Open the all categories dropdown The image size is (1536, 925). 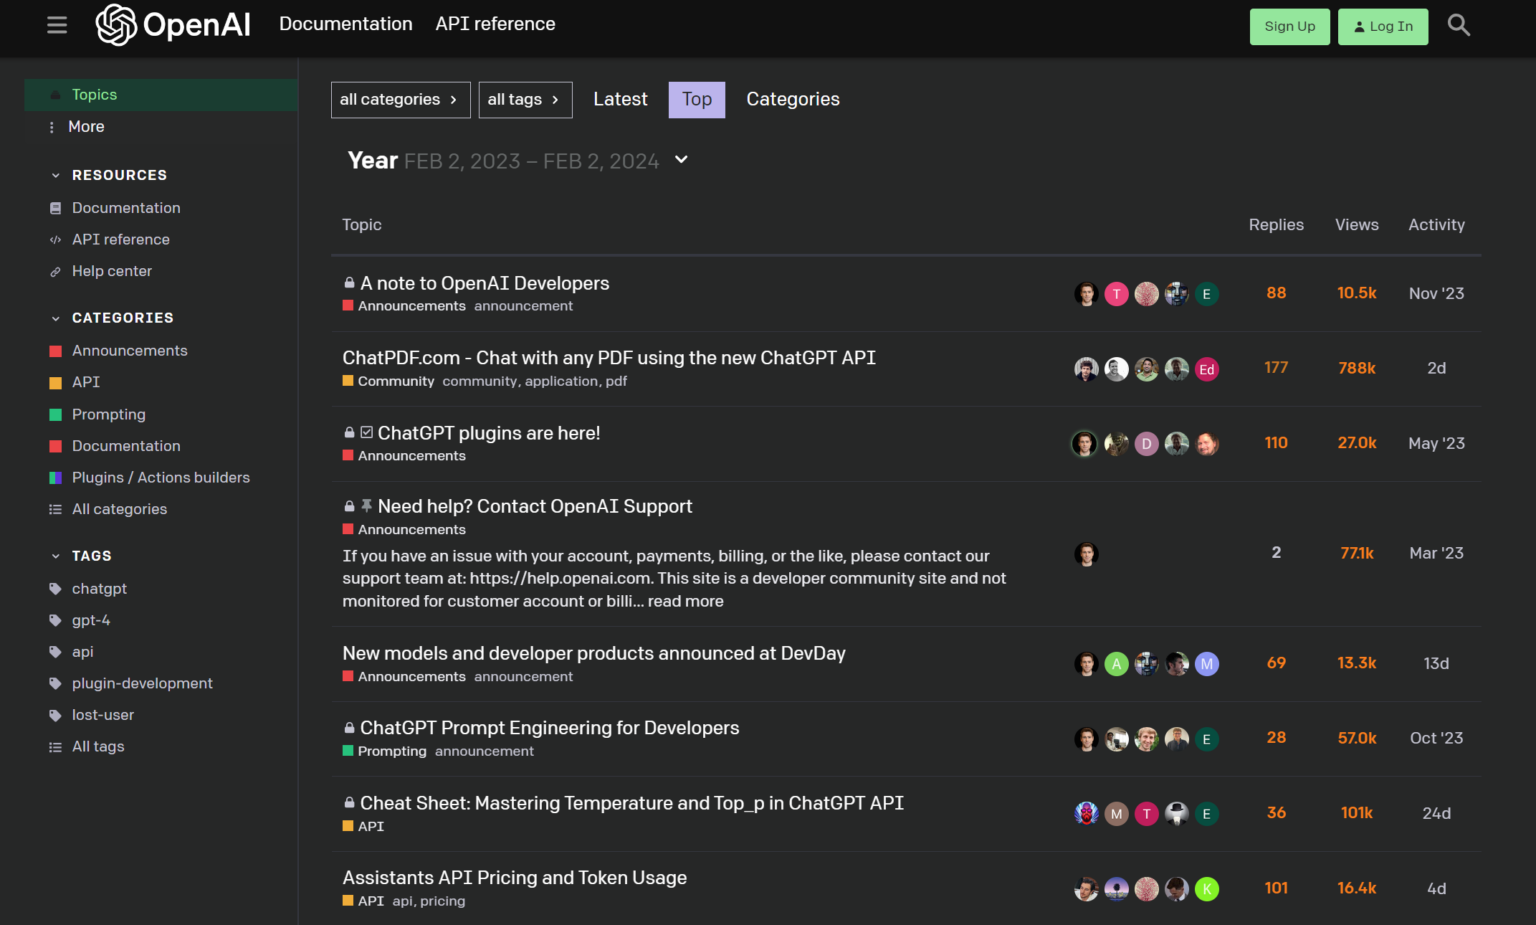400,100
